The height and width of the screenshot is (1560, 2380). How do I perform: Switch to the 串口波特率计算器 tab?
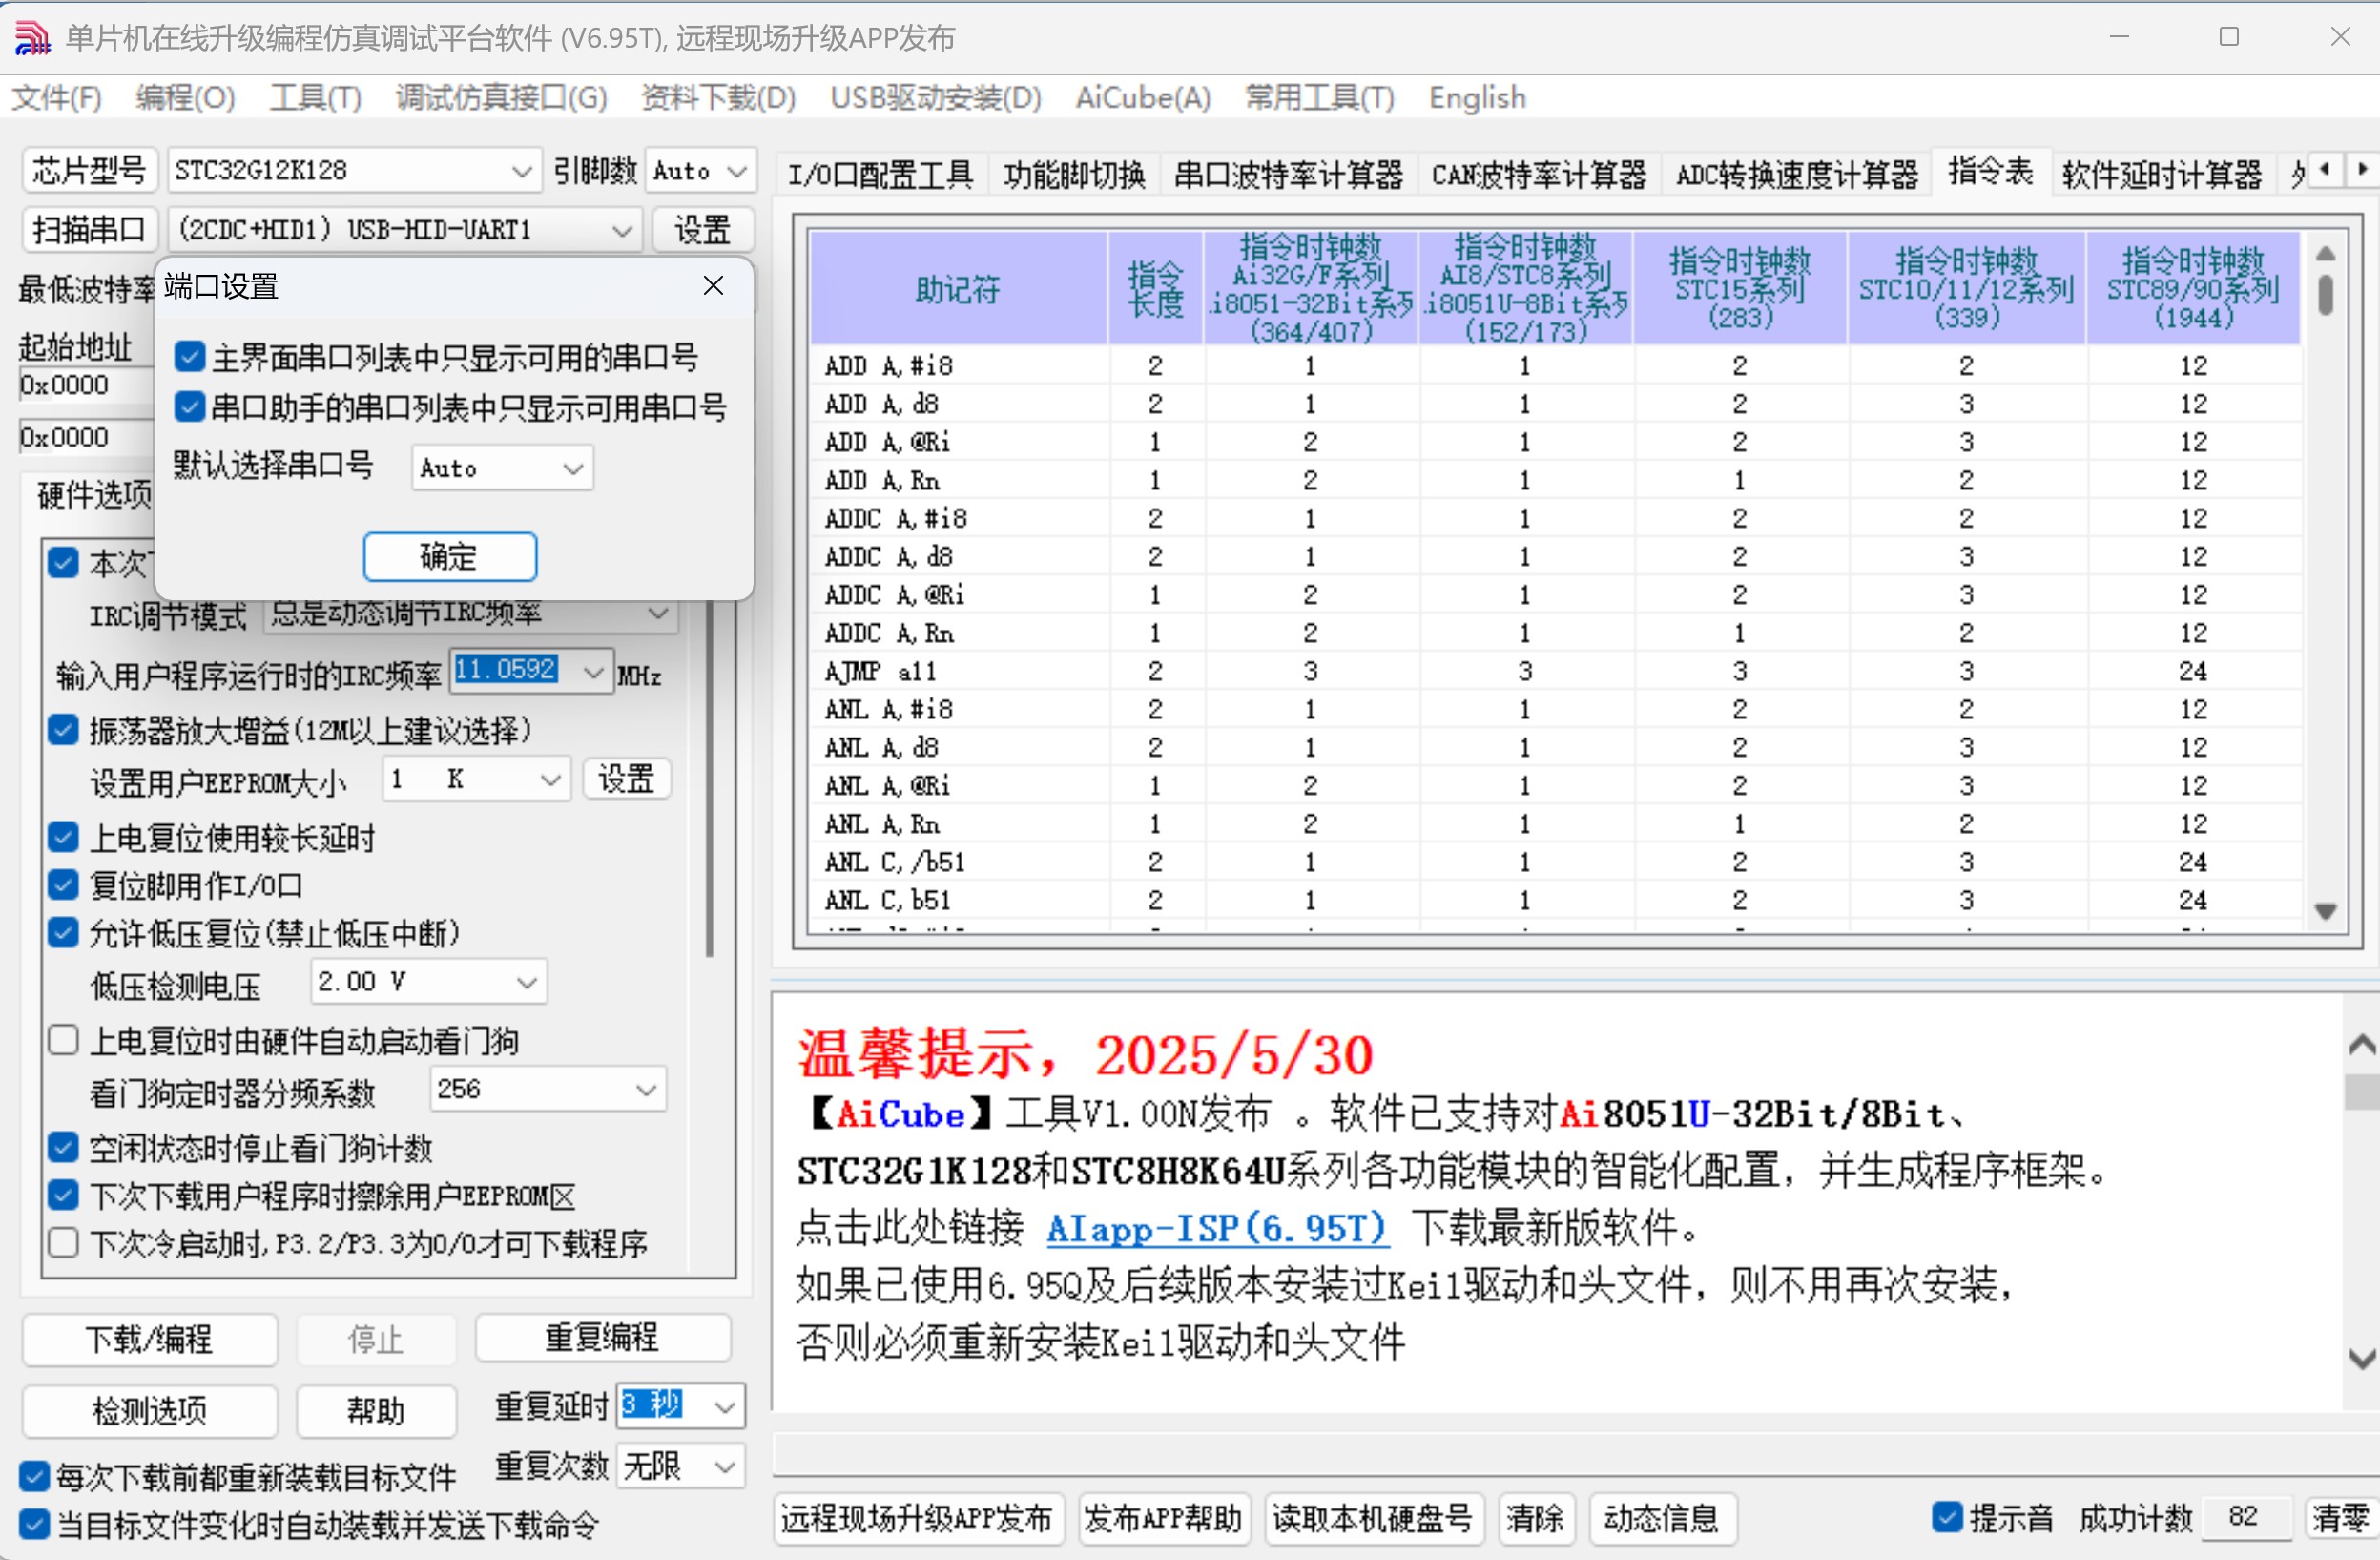[1288, 175]
